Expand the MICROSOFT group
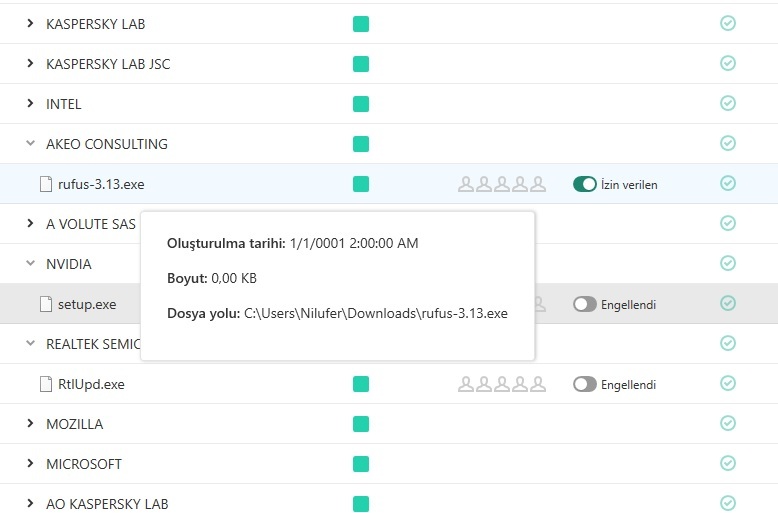The width and height of the screenshot is (778, 513). click(30, 463)
